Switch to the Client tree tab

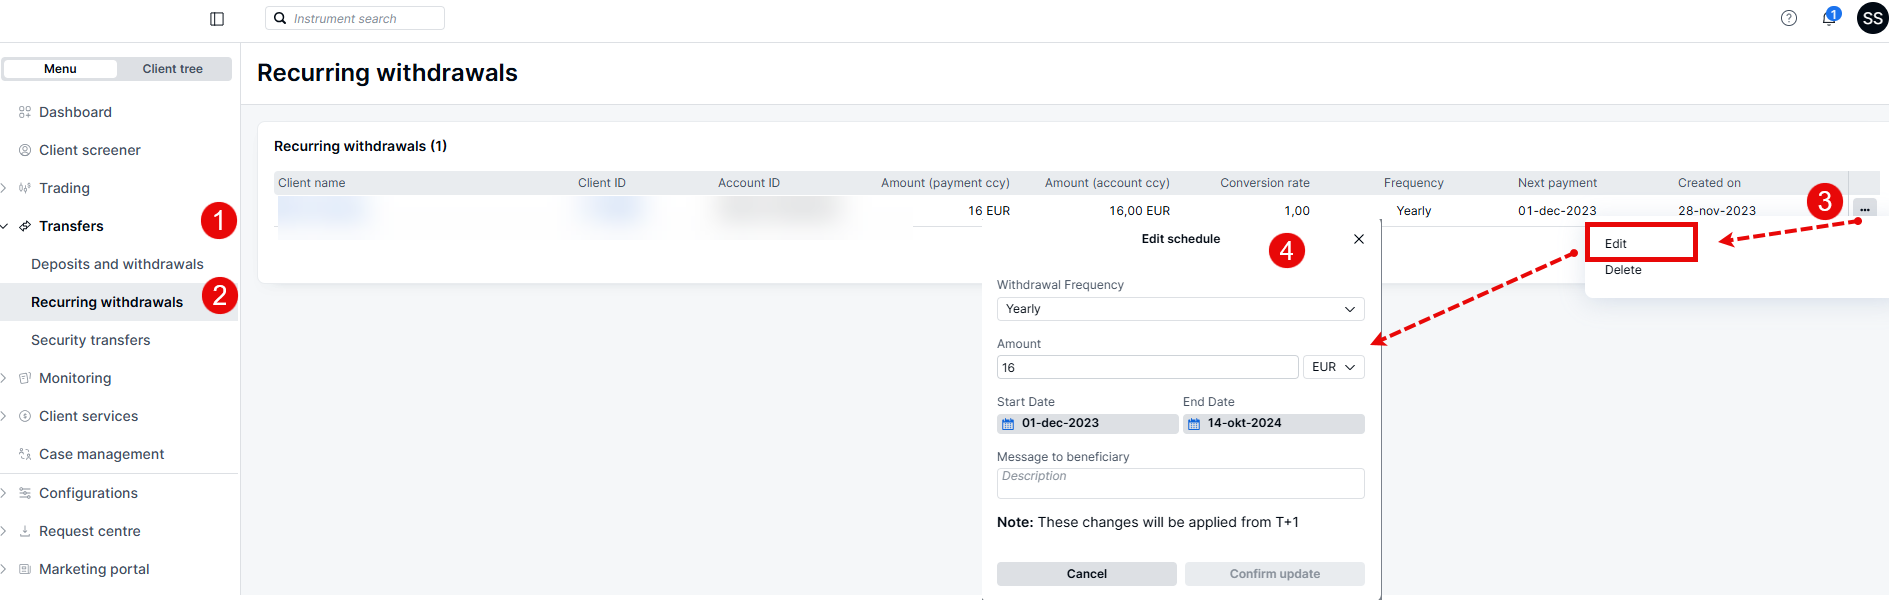click(172, 69)
